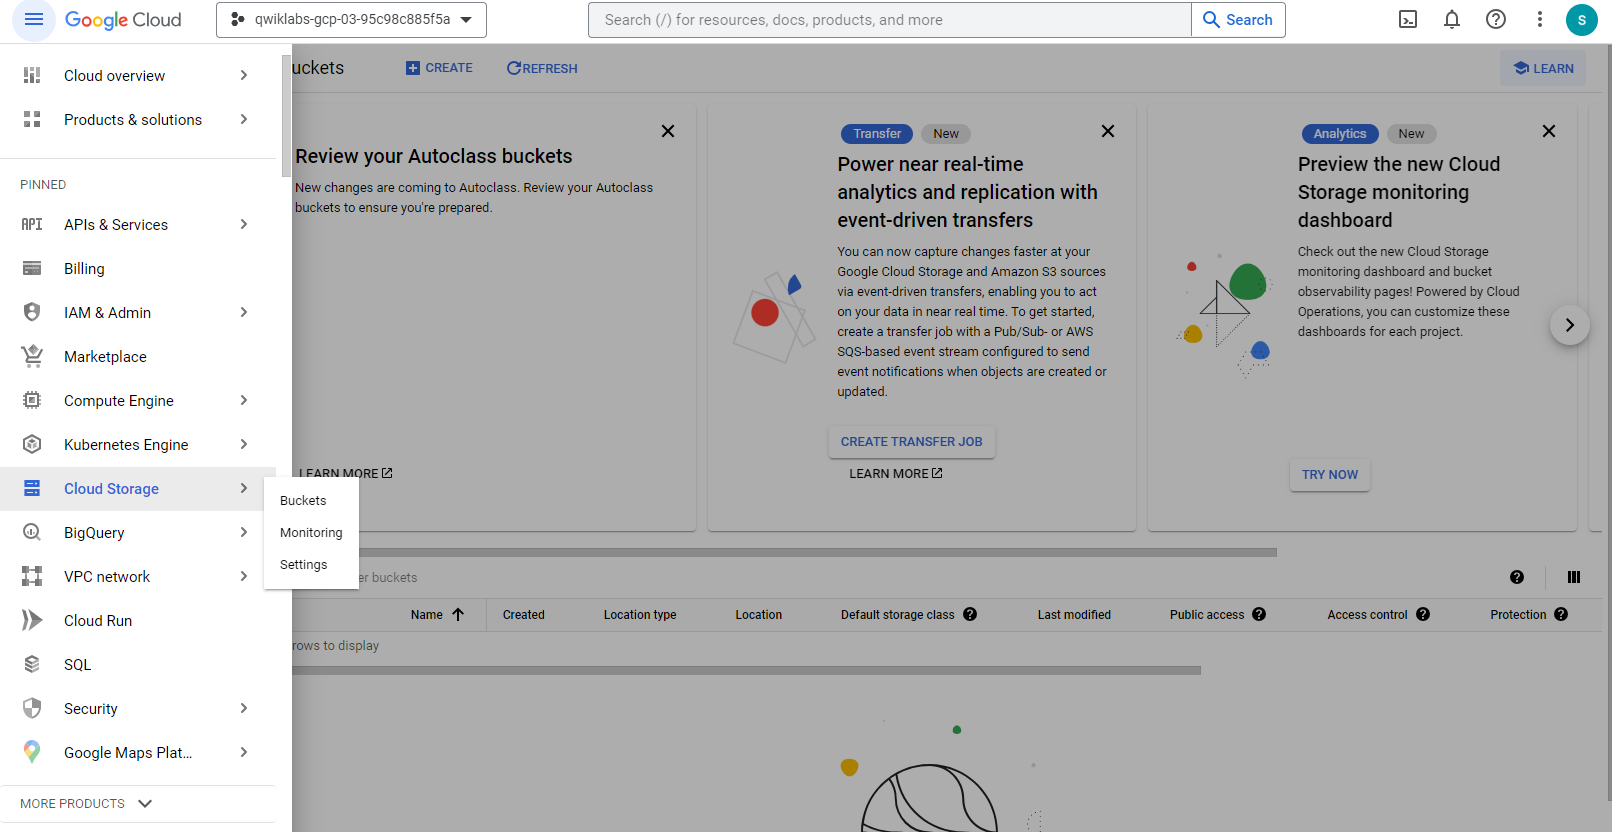Click TRY NOW button
This screenshot has width=1612, height=832.
tap(1330, 474)
